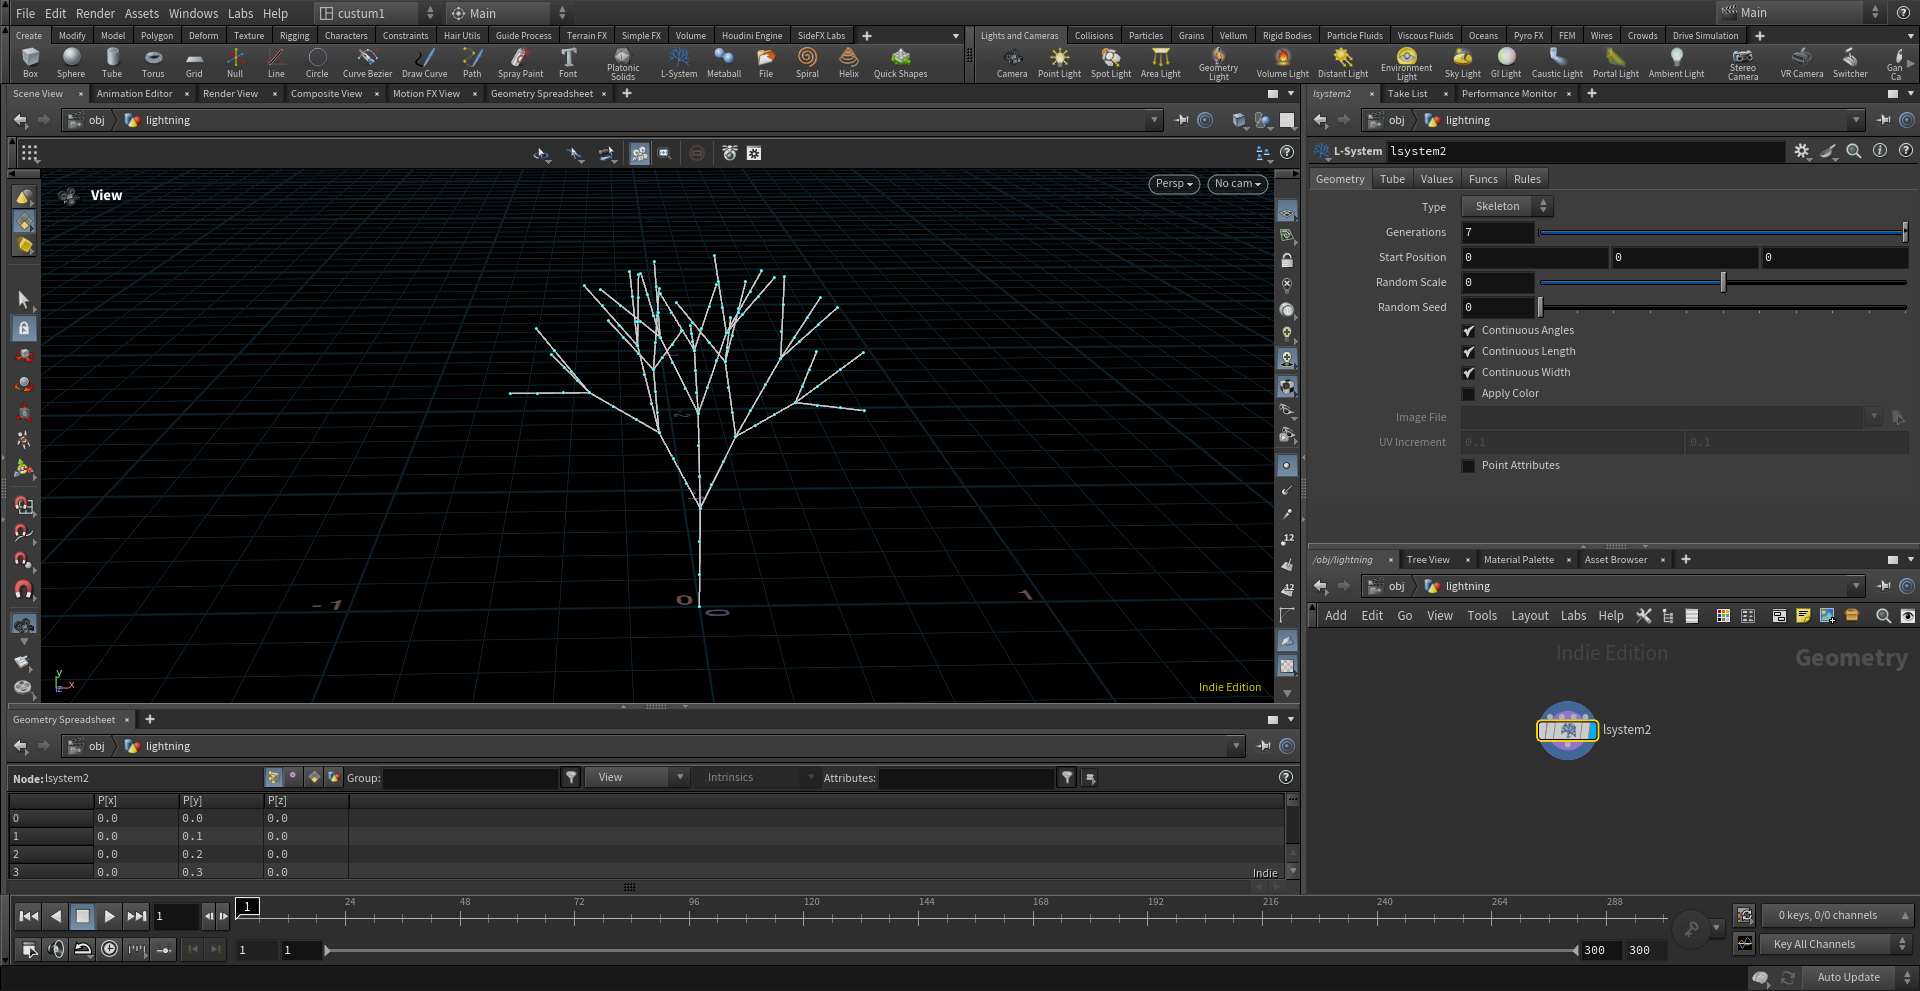Select the L-System shelf tool
1920x991 pixels.
point(679,61)
